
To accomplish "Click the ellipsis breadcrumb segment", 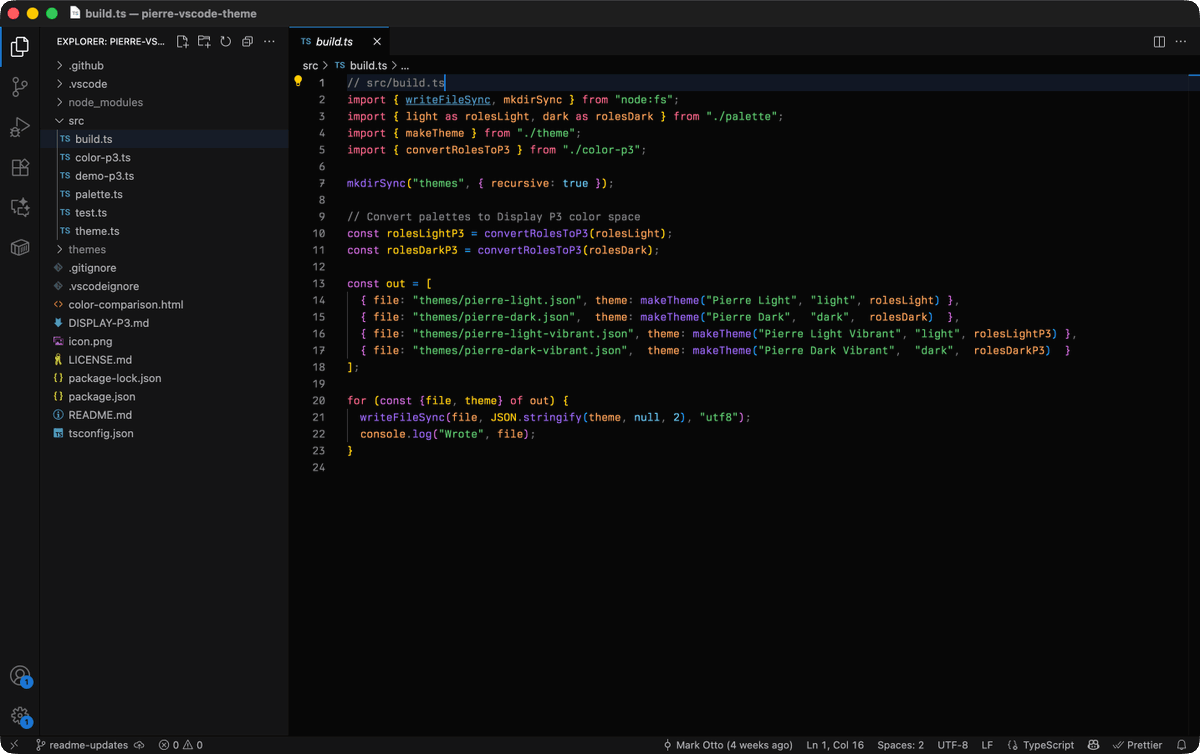I will (404, 65).
